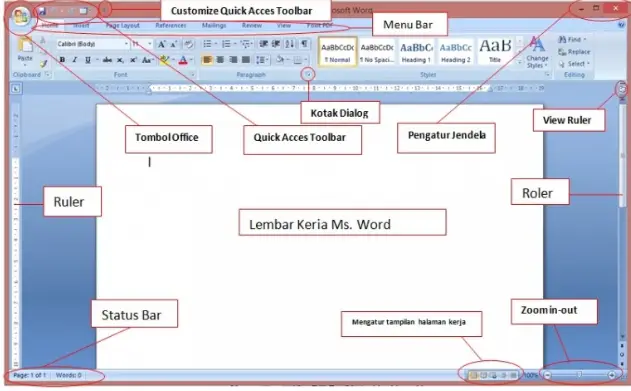Center-align the paragraph text
The height and width of the screenshot is (391, 631).
pyautogui.click(x=220, y=60)
